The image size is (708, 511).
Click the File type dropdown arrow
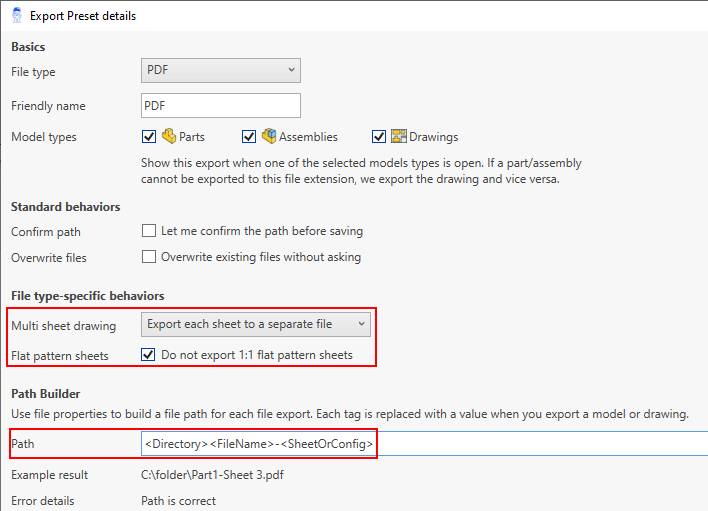[291, 70]
